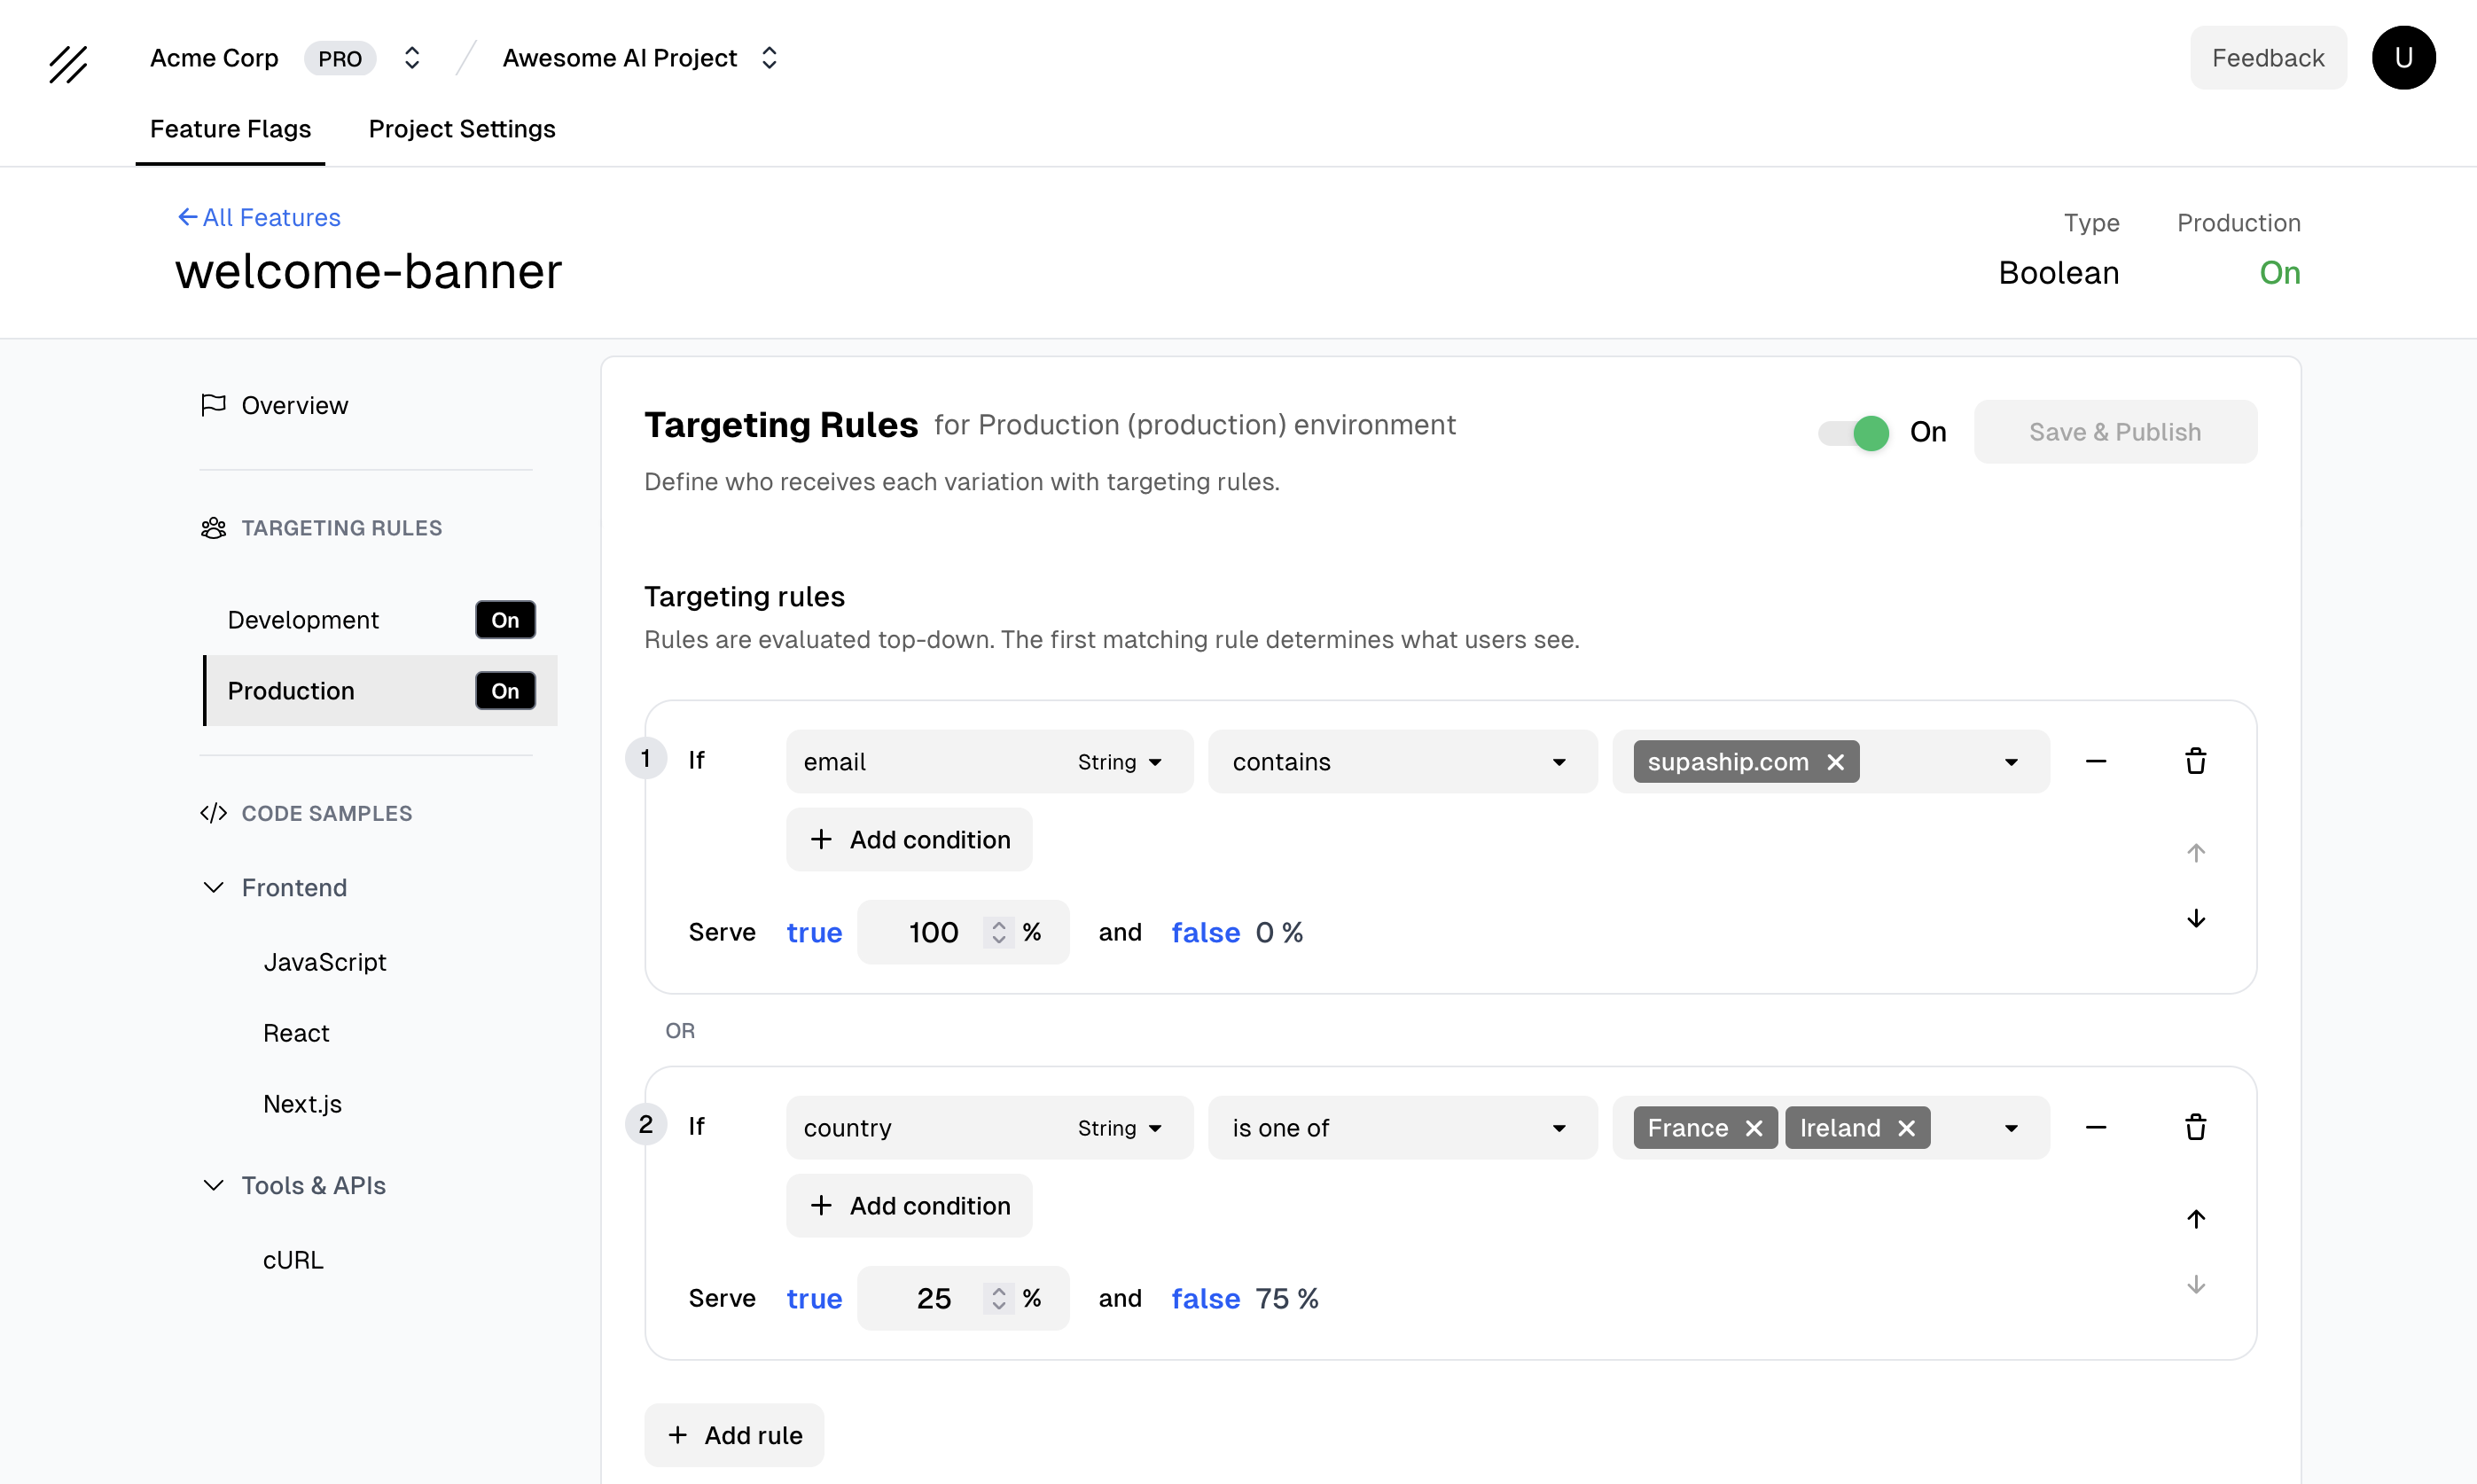The width and height of the screenshot is (2477, 1484).
Task: Increase the 25% rollout with the stepper arrows
Action: click(998, 1290)
